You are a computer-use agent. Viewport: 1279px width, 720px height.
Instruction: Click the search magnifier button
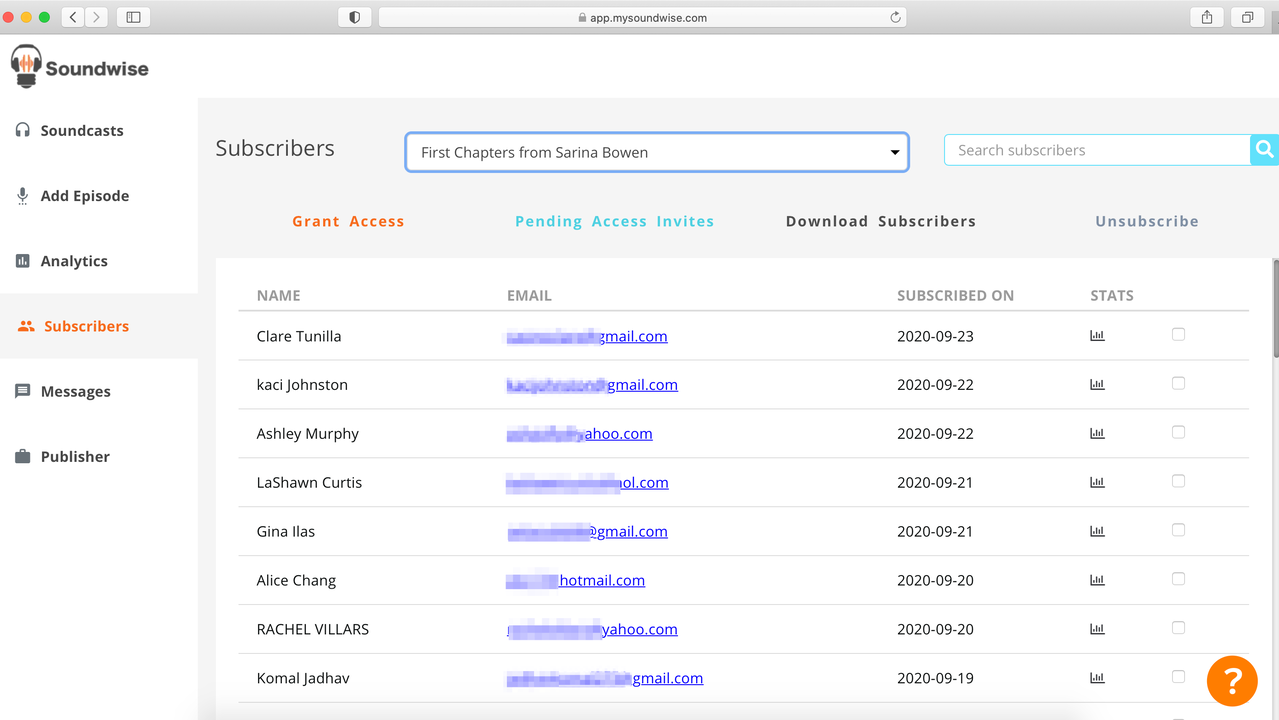pyautogui.click(x=1264, y=150)
